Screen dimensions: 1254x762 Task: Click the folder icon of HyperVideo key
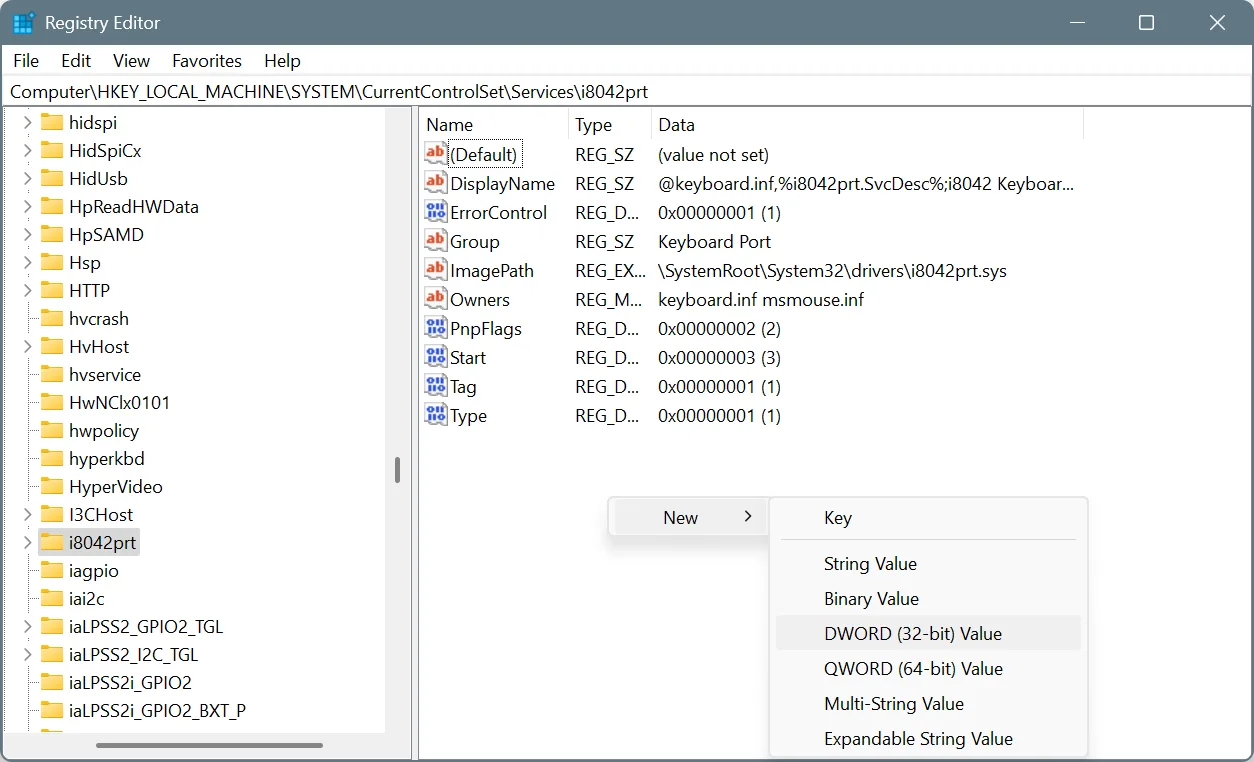(52, 486)
